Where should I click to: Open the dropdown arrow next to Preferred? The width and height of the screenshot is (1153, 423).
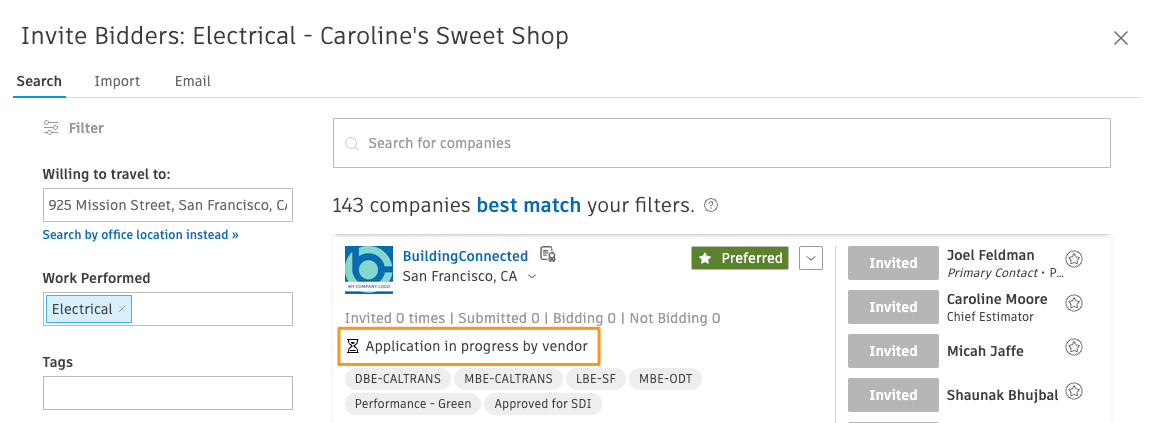[x=810, y=258]
